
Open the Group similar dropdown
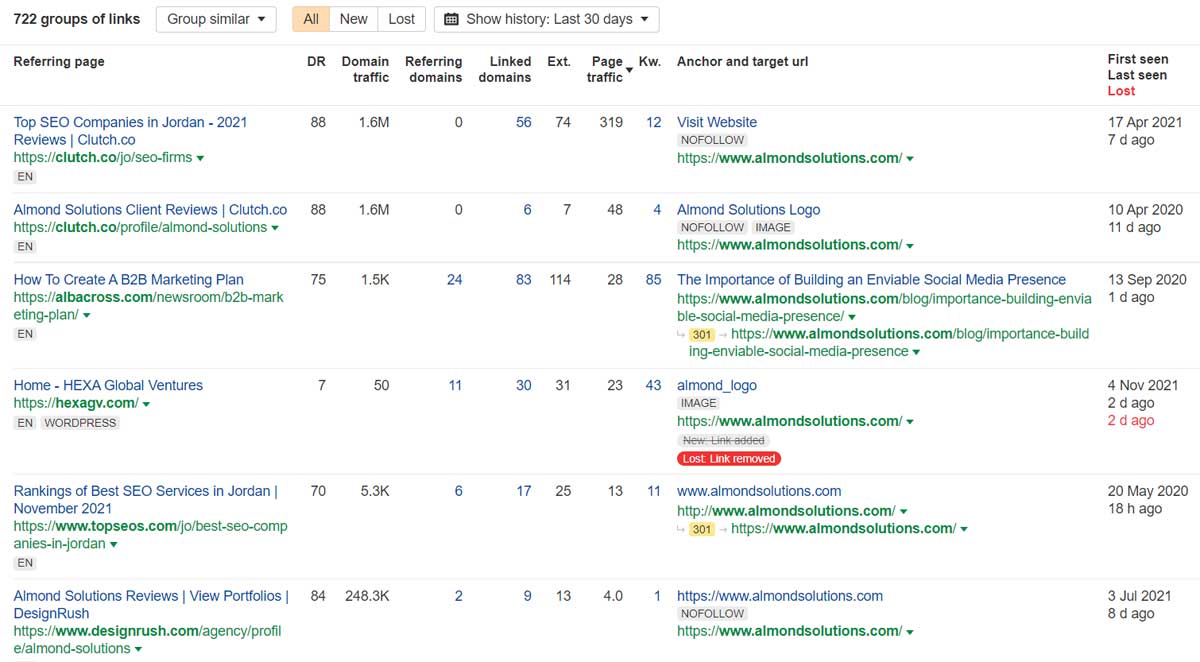point(216,19)
